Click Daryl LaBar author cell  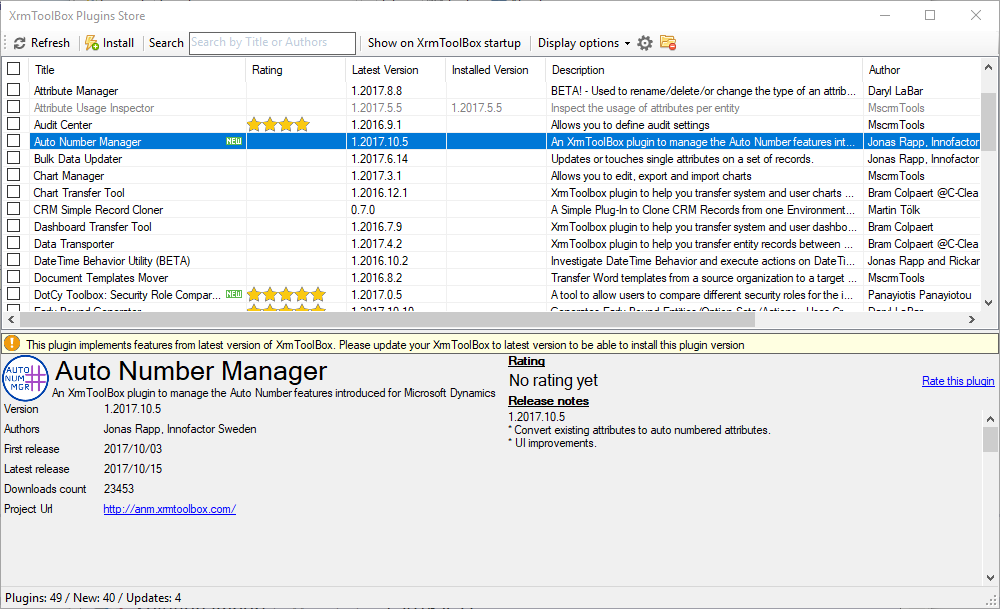[x=895, y=91]
